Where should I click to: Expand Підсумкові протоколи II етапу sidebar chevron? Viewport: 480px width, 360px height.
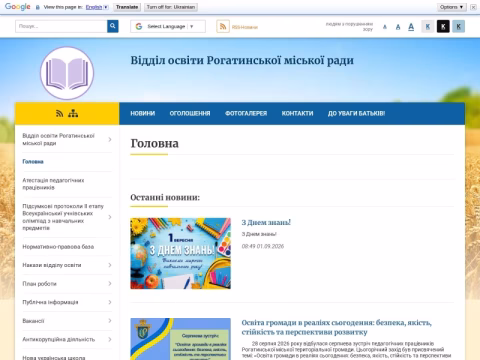click(110, 217)
